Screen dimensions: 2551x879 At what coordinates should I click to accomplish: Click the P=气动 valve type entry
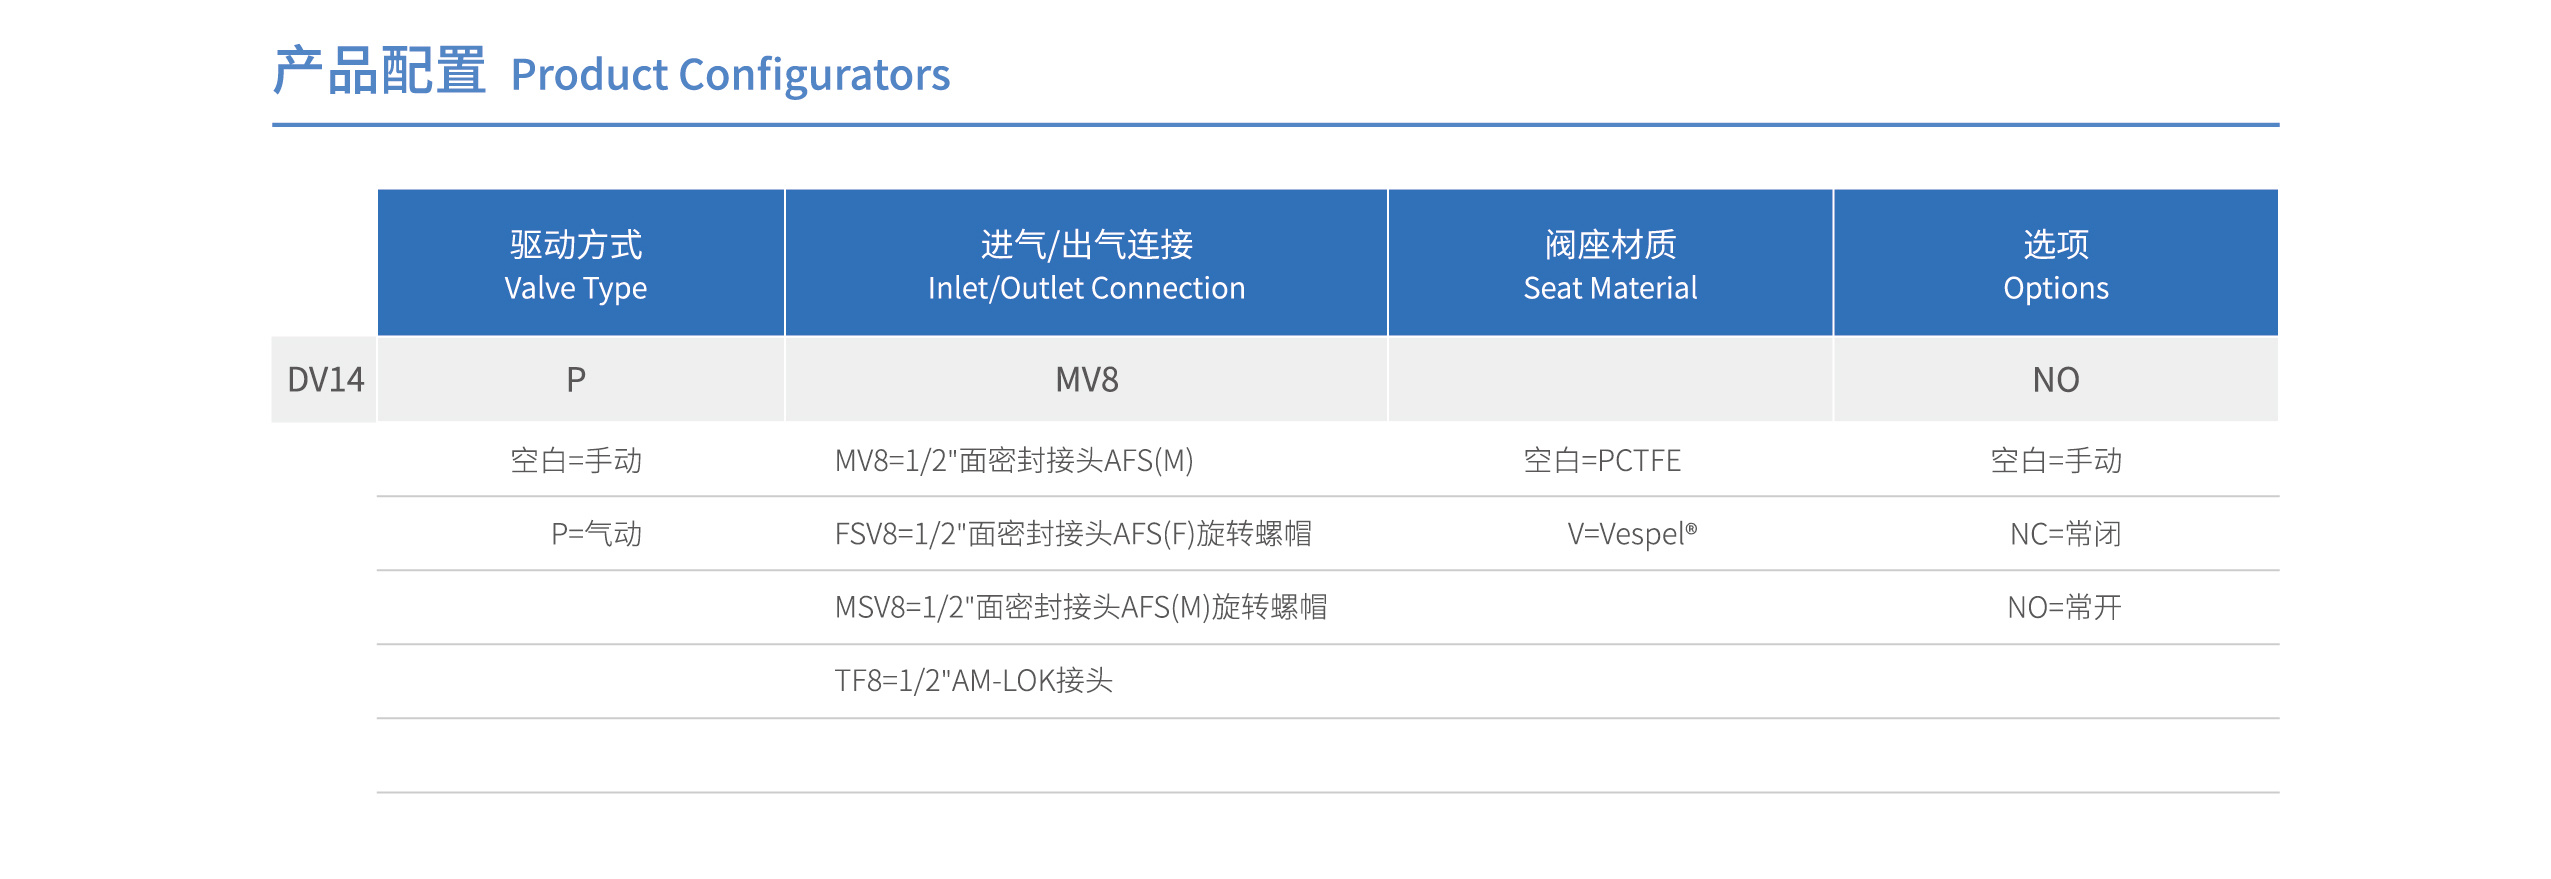pyautogui.click(x=597, y=534)
